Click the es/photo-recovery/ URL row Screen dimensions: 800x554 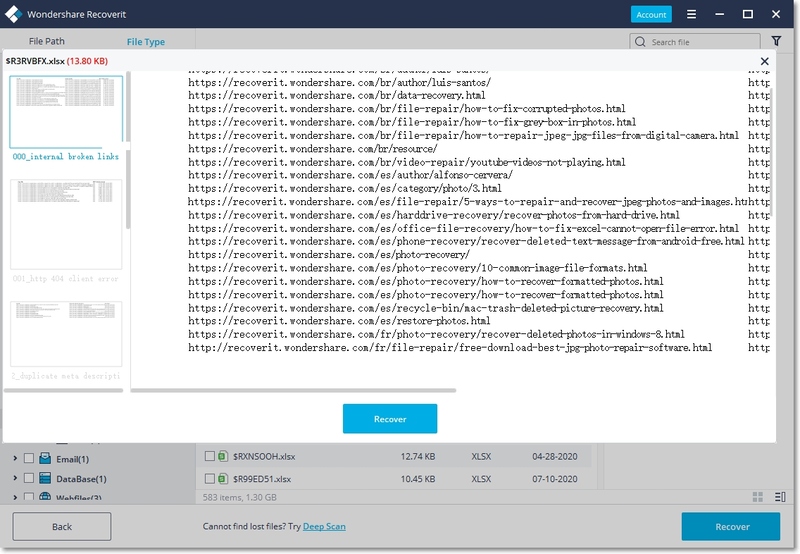(x=329, y=255)
